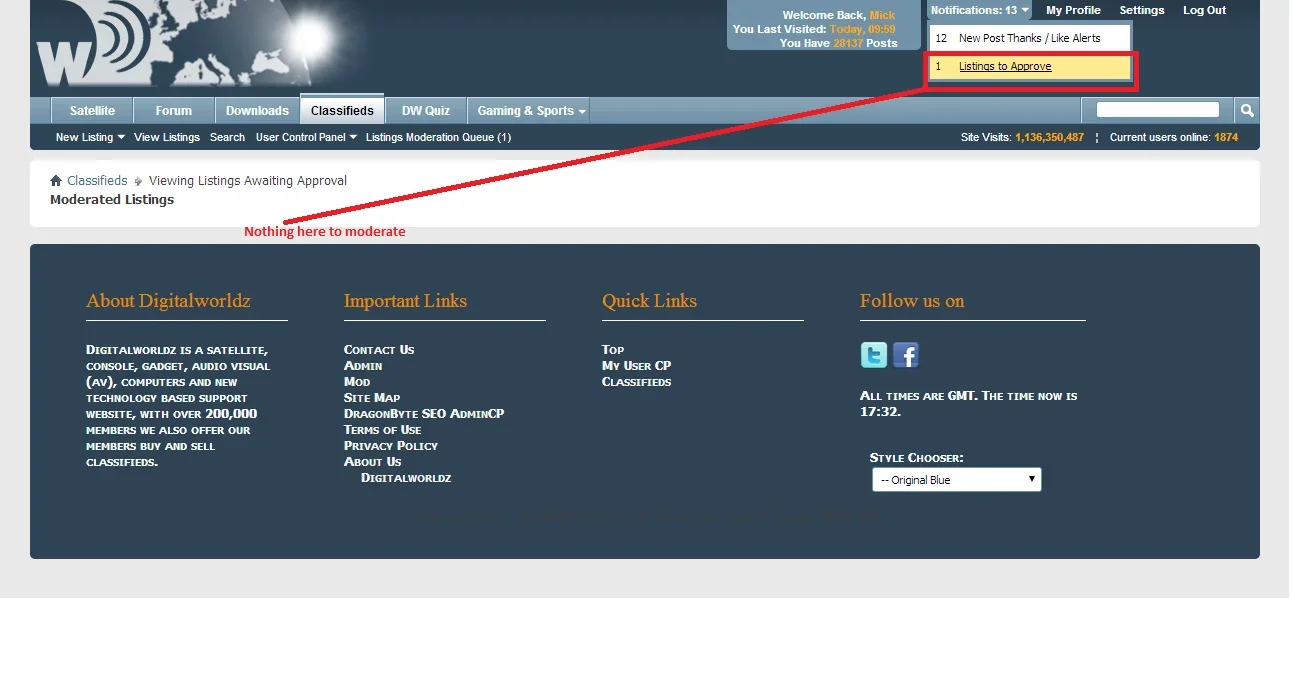Expand the User Control Panel menu
Viewport: 1292px width, 688px height.
coord(306,137)
